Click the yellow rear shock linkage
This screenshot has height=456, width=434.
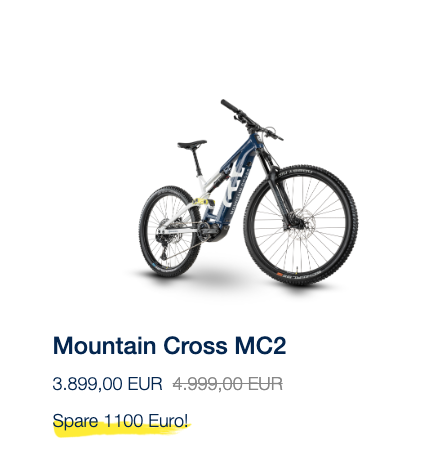[202, 202]
